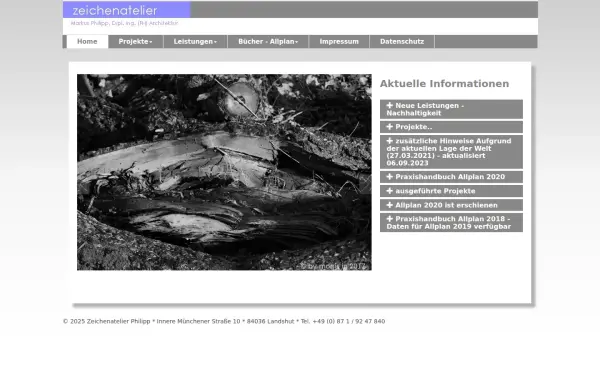Click the zeichenatelier logo banner
Image resolution: width=600 pixels, height=375 pixels.
tap(127, 10)
